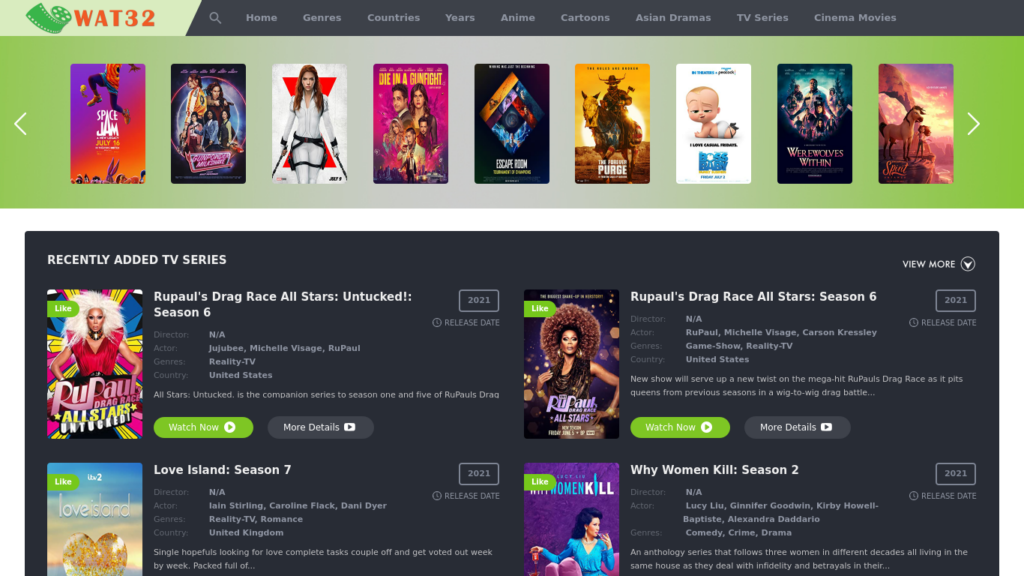Viewport: 1024px width, 576px height.
Task: Open the search magnifier icon
Action: (x=215, y=18)
